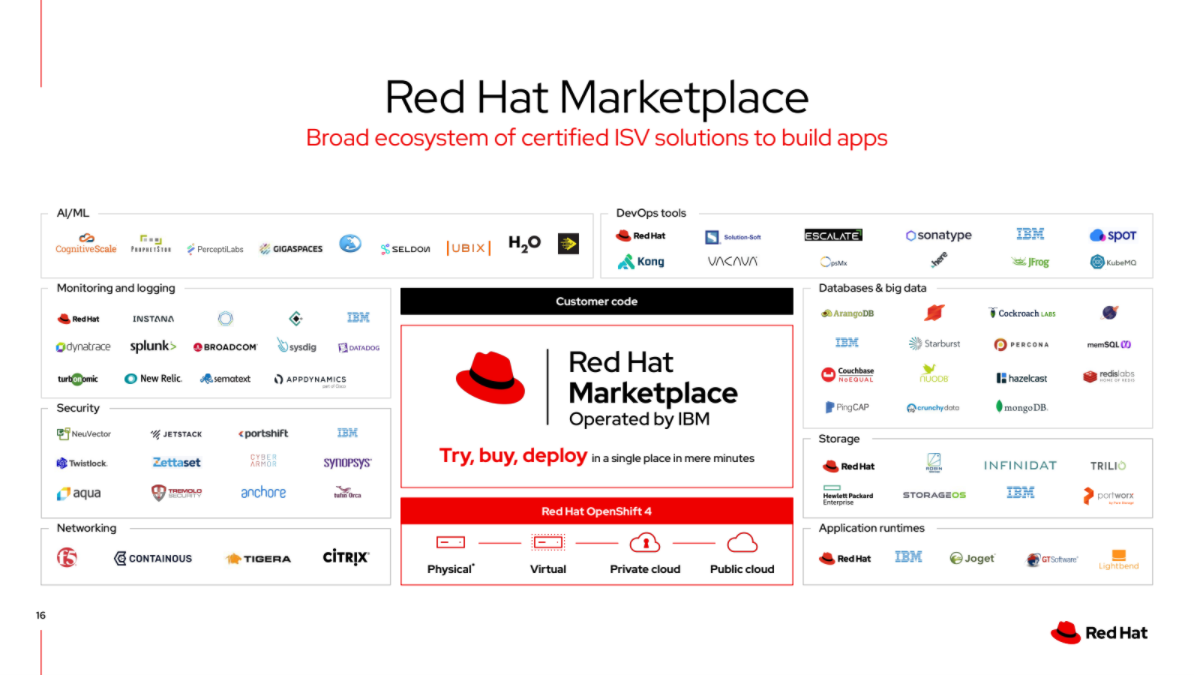Select the PerceptiLabs logo

(x=215, y=249)
